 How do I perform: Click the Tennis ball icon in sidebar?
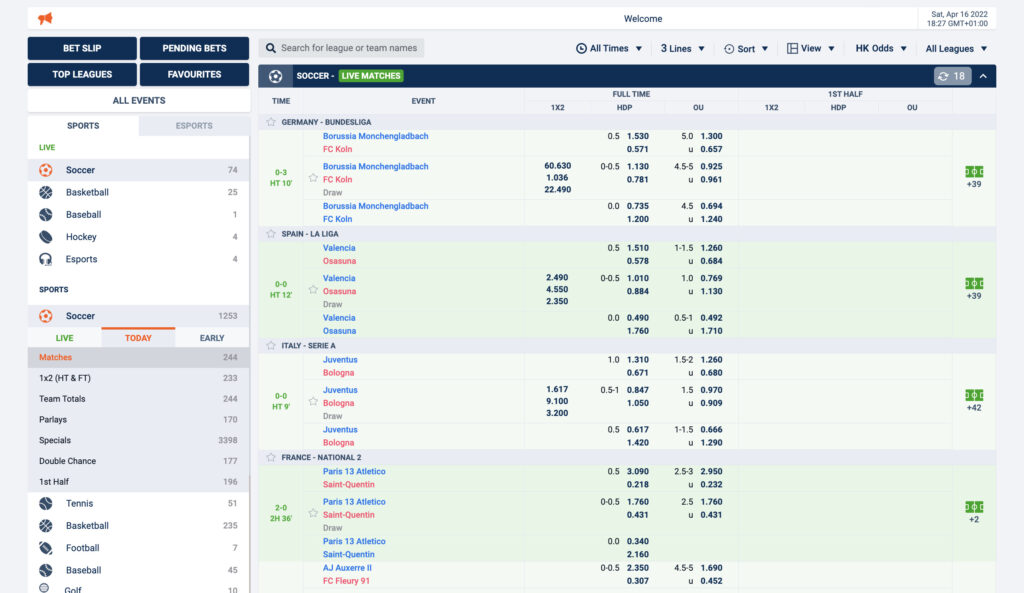point(46,503)
